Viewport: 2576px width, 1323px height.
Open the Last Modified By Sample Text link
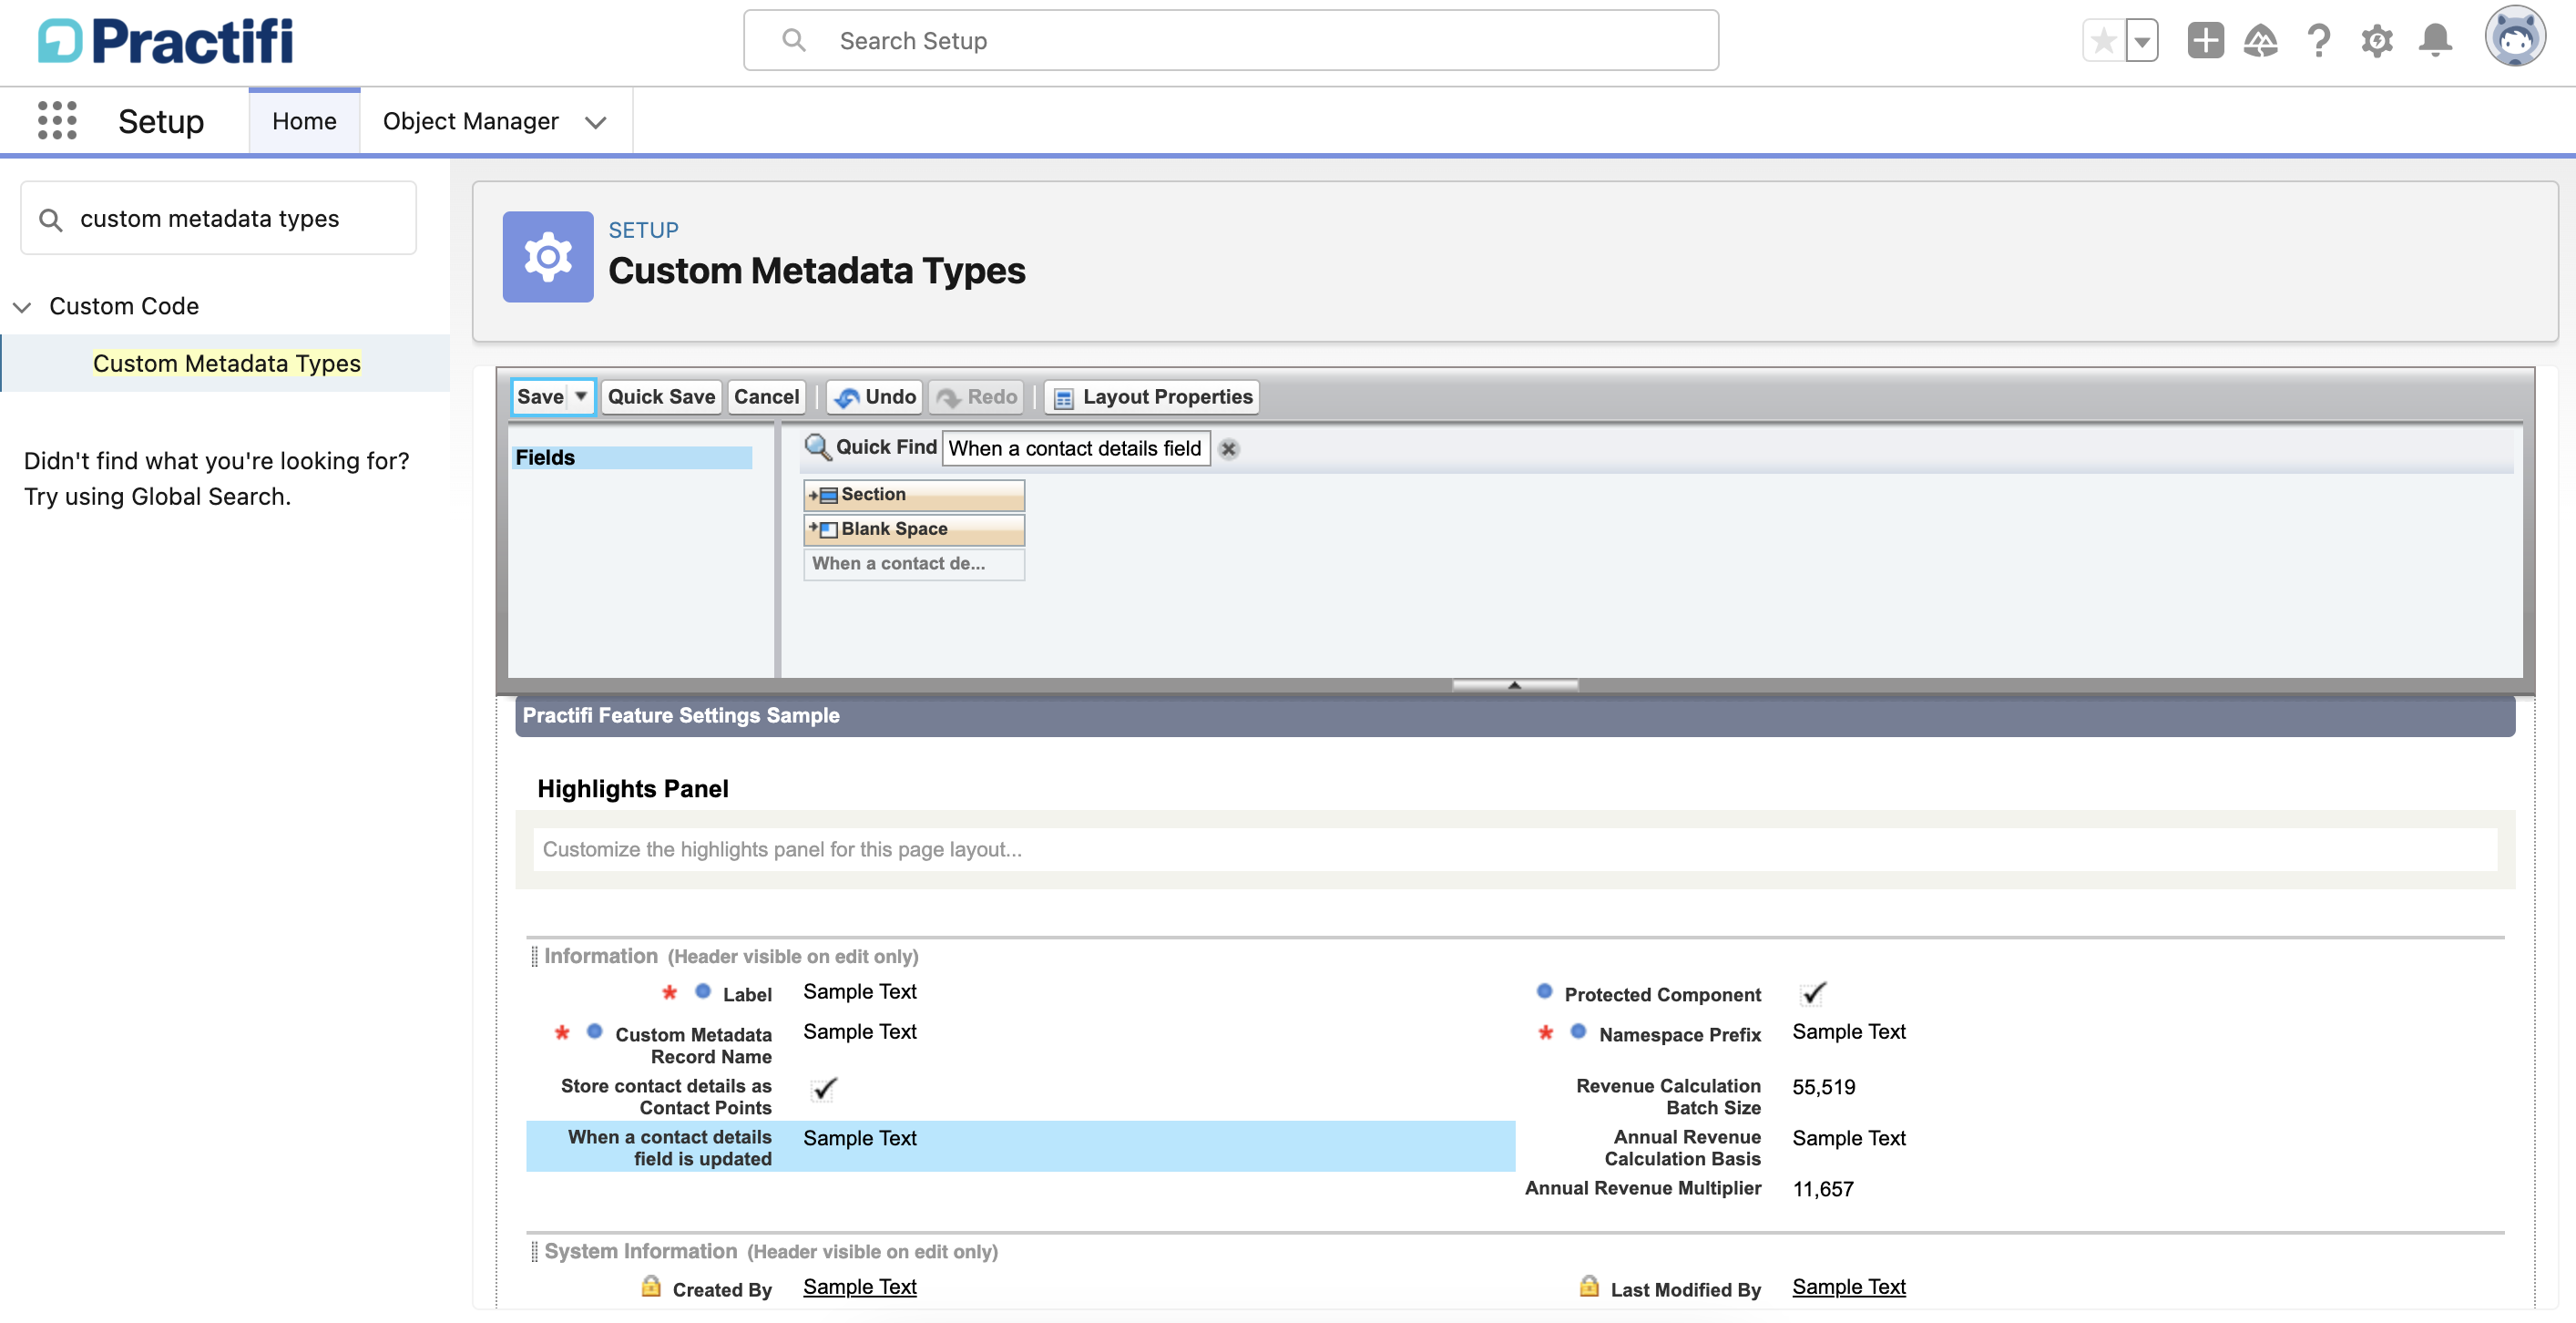(x=1849, y=1288)
